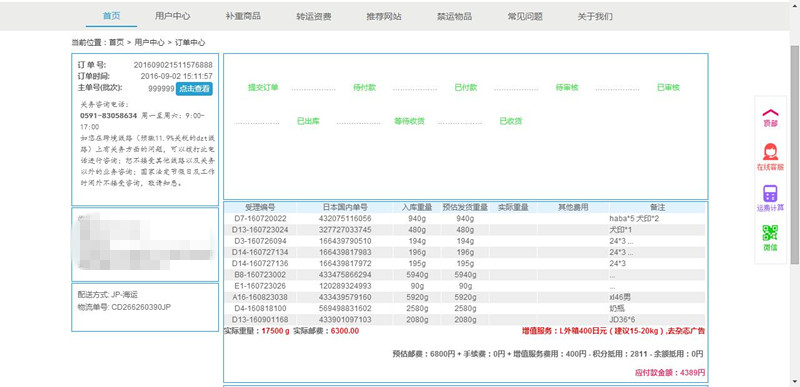Click tracking number 569498831602

point(345,308)
